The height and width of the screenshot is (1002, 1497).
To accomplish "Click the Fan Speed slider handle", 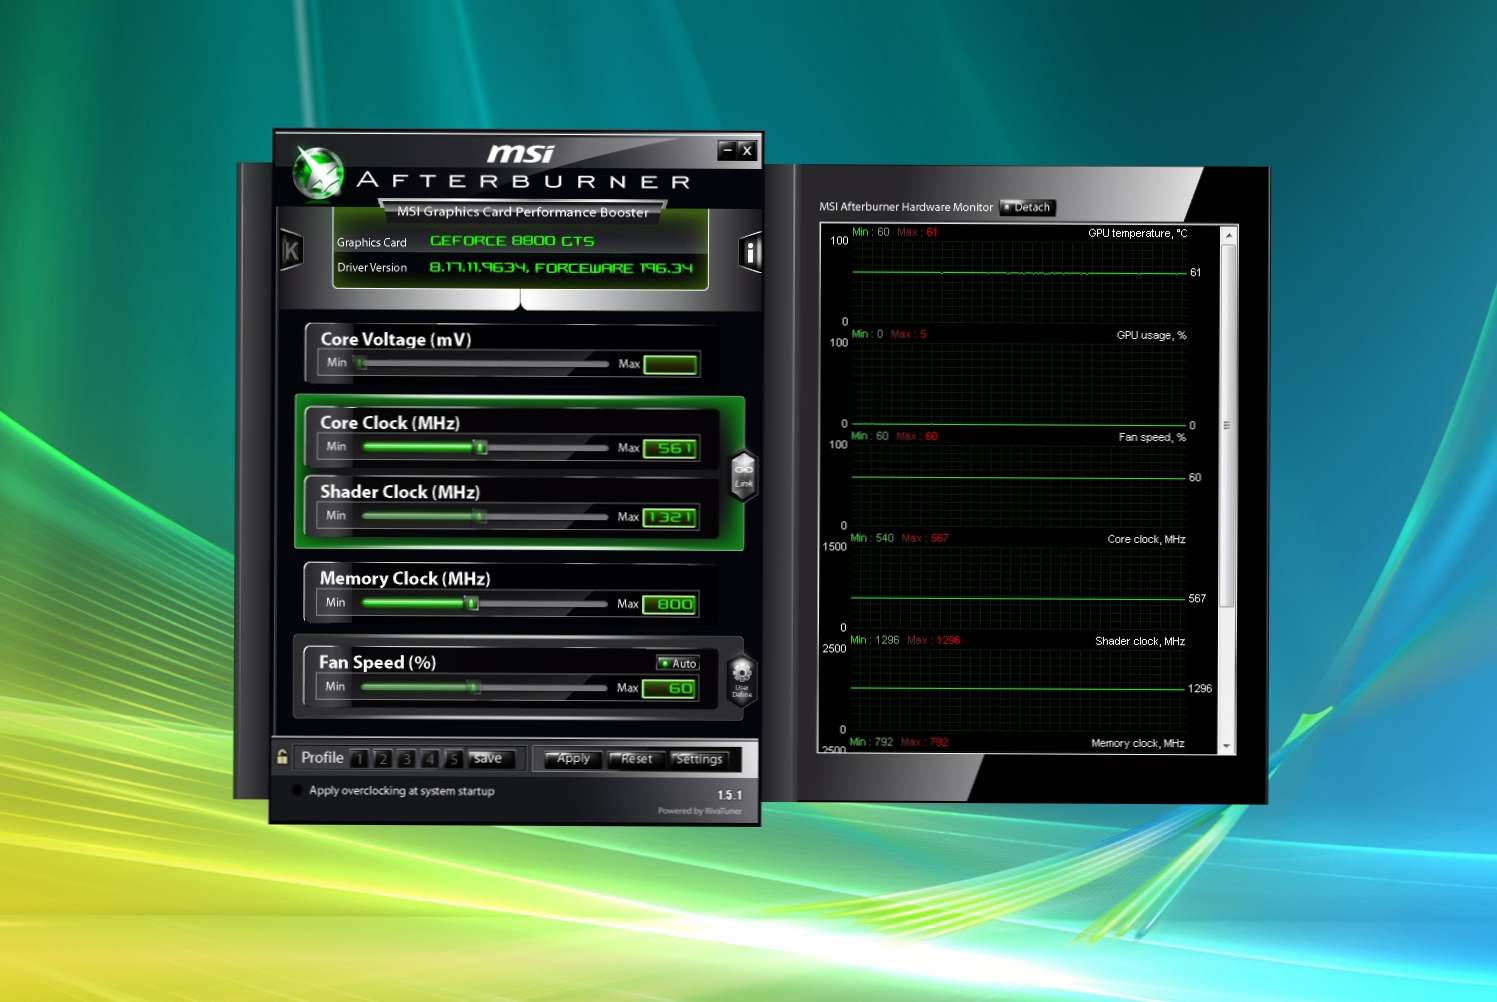I will point(474,687).
